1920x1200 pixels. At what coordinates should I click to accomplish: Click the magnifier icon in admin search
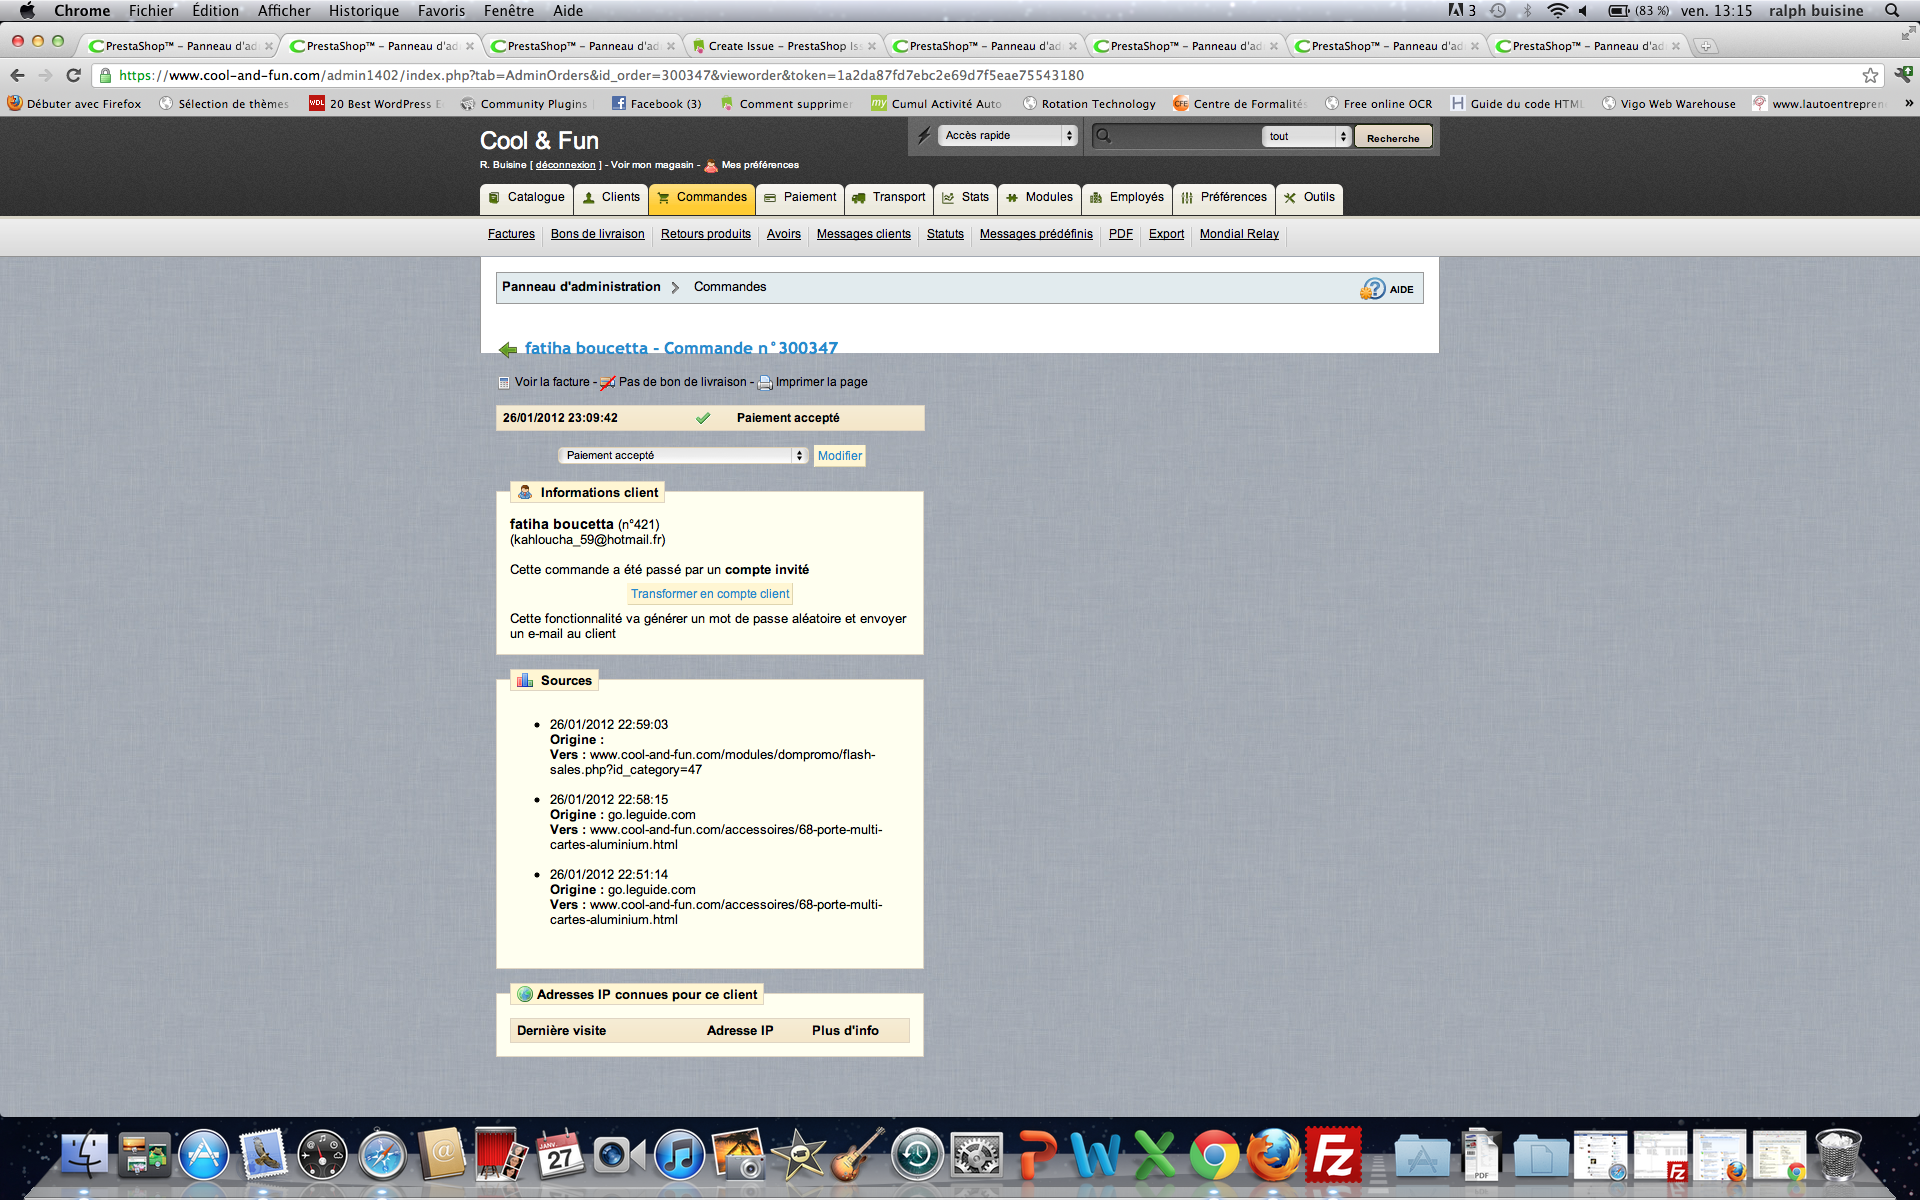pos(1104,136)
